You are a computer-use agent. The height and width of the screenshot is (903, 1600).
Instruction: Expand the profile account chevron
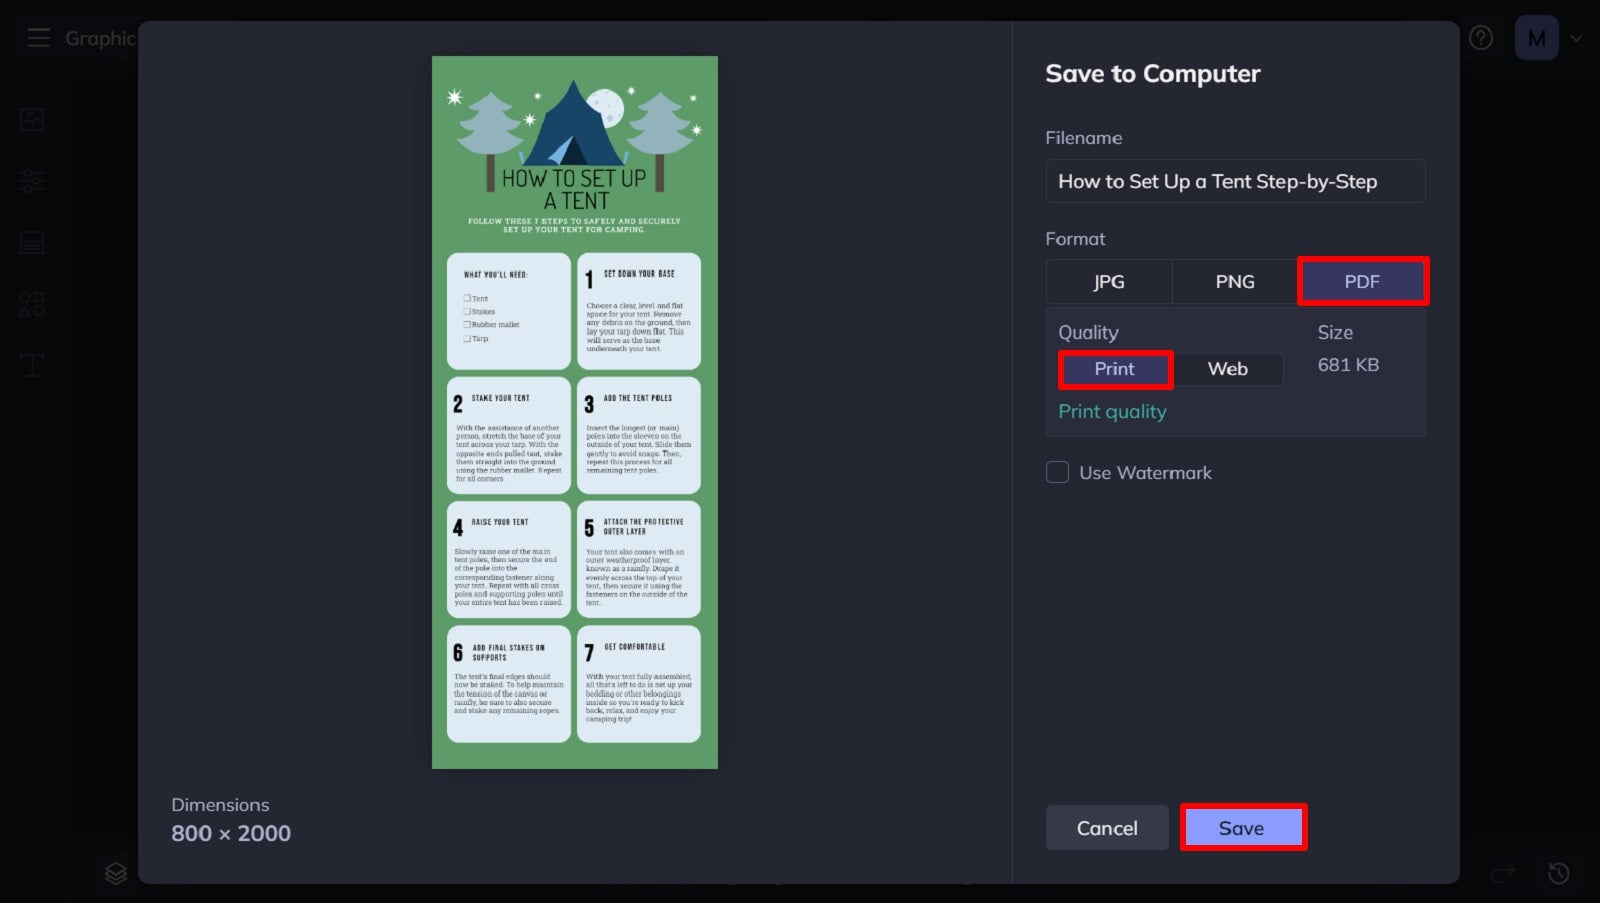tap(1576, 37)
